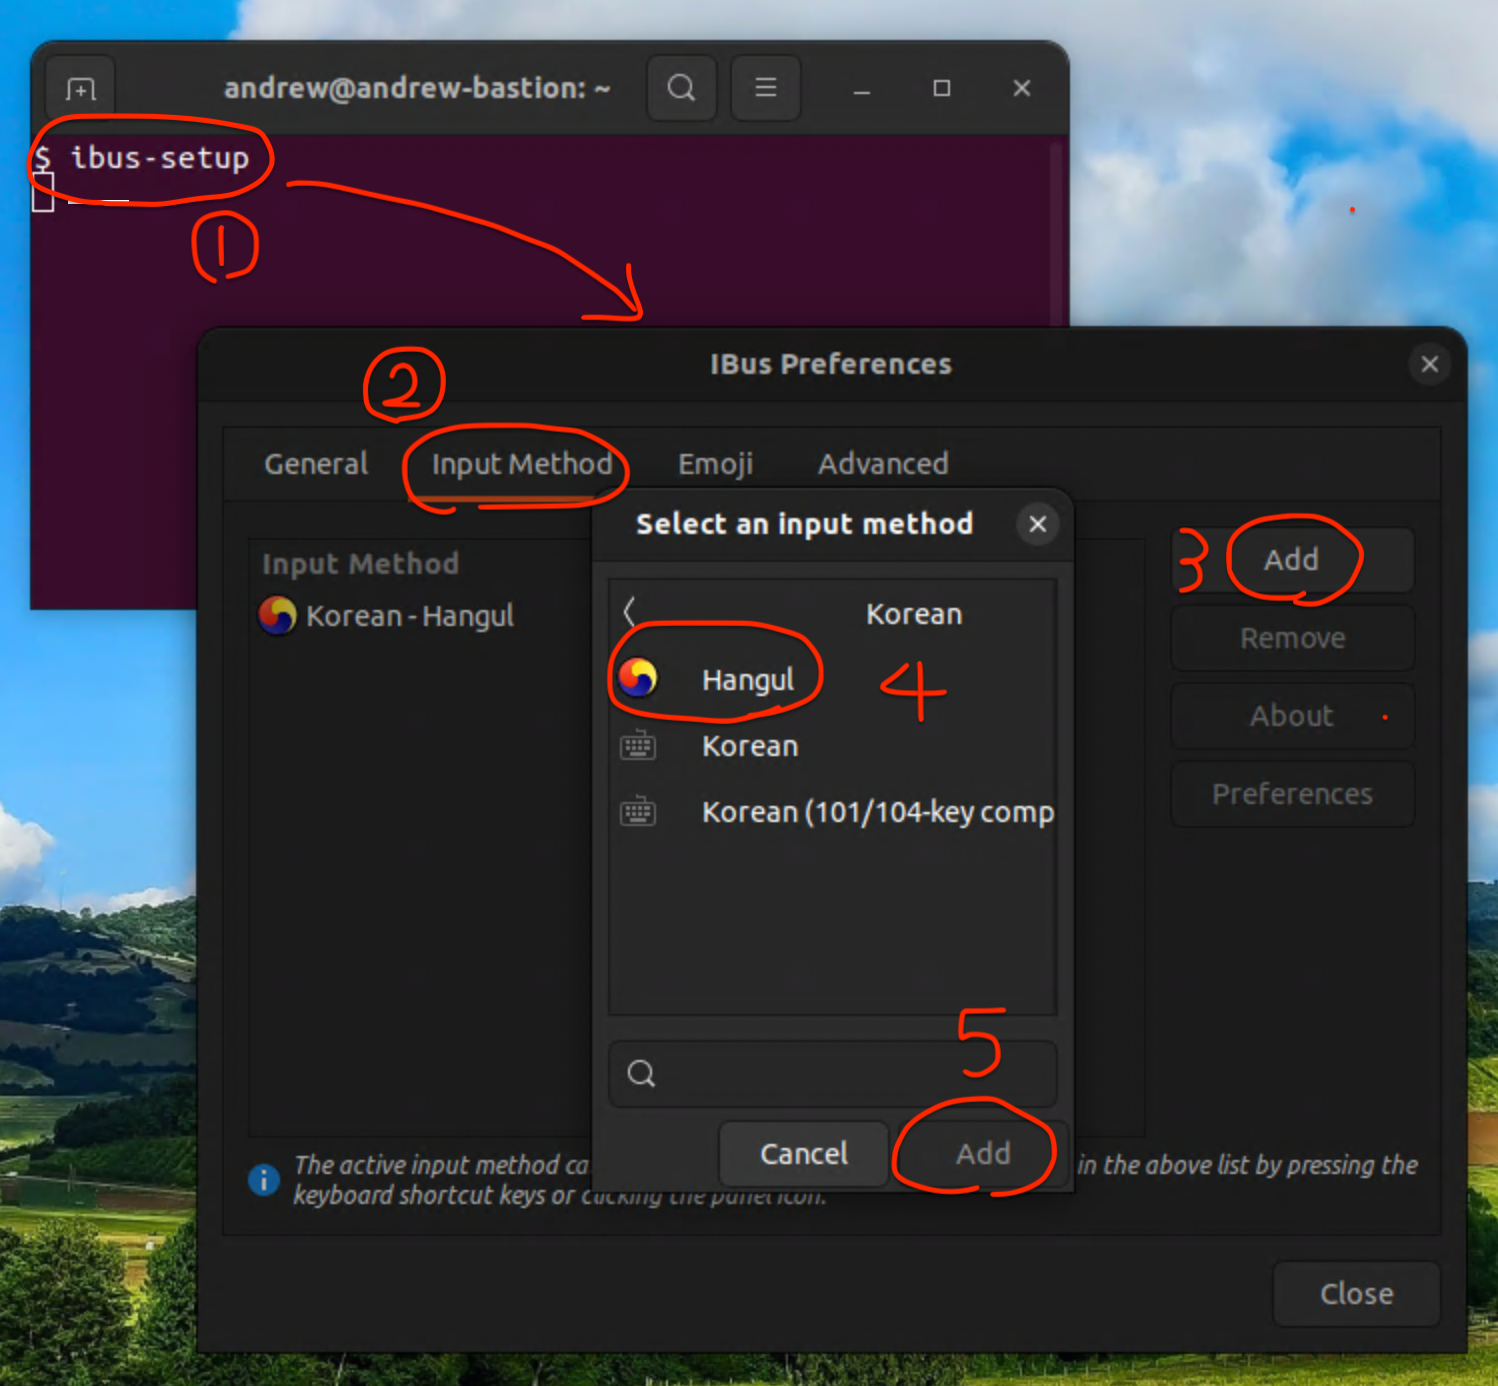The height and width of the screenshot is (1386, 1498).
Task: Click the Korean heading in the dialog
Action: click(914, 614)
